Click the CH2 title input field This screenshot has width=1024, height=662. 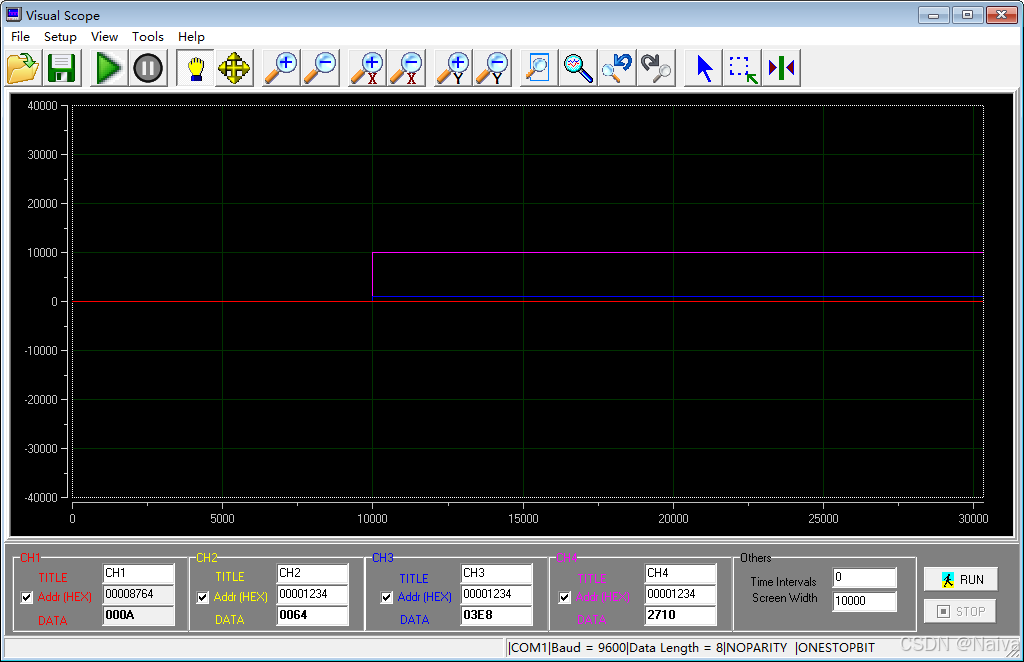pos(312,573)
